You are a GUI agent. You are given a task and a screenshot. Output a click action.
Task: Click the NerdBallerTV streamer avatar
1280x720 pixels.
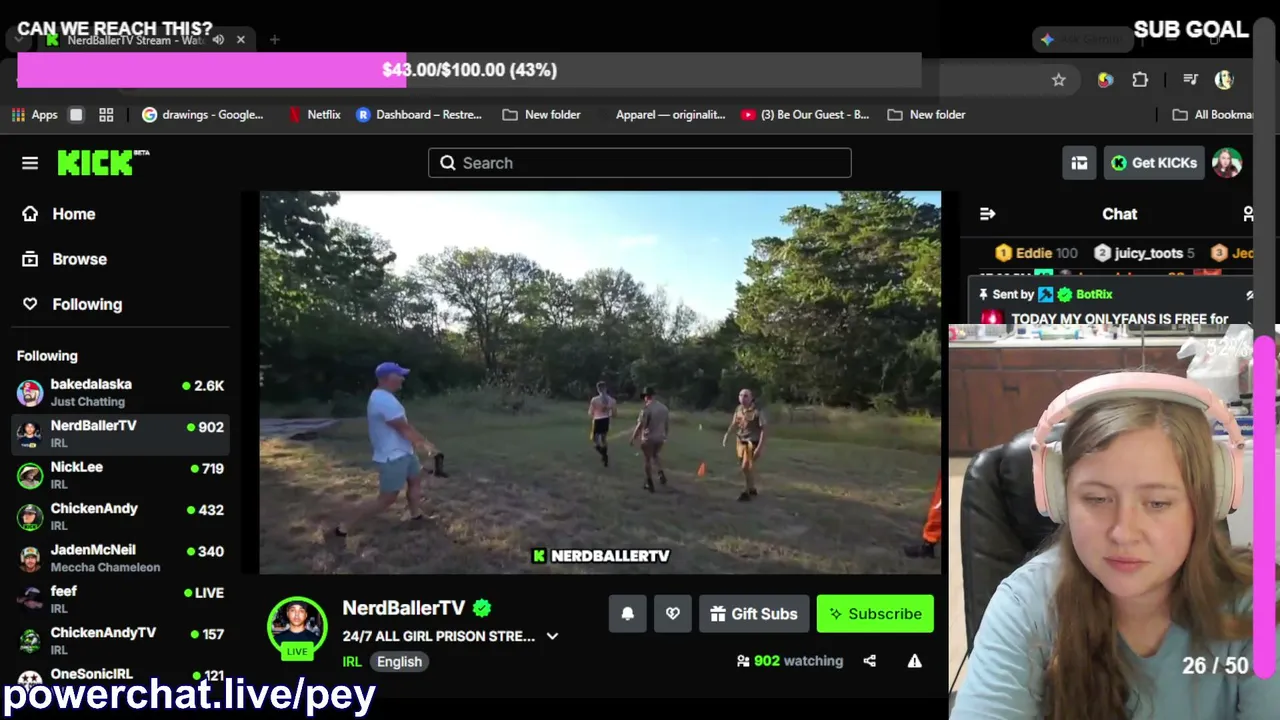(x=297, y=626)
